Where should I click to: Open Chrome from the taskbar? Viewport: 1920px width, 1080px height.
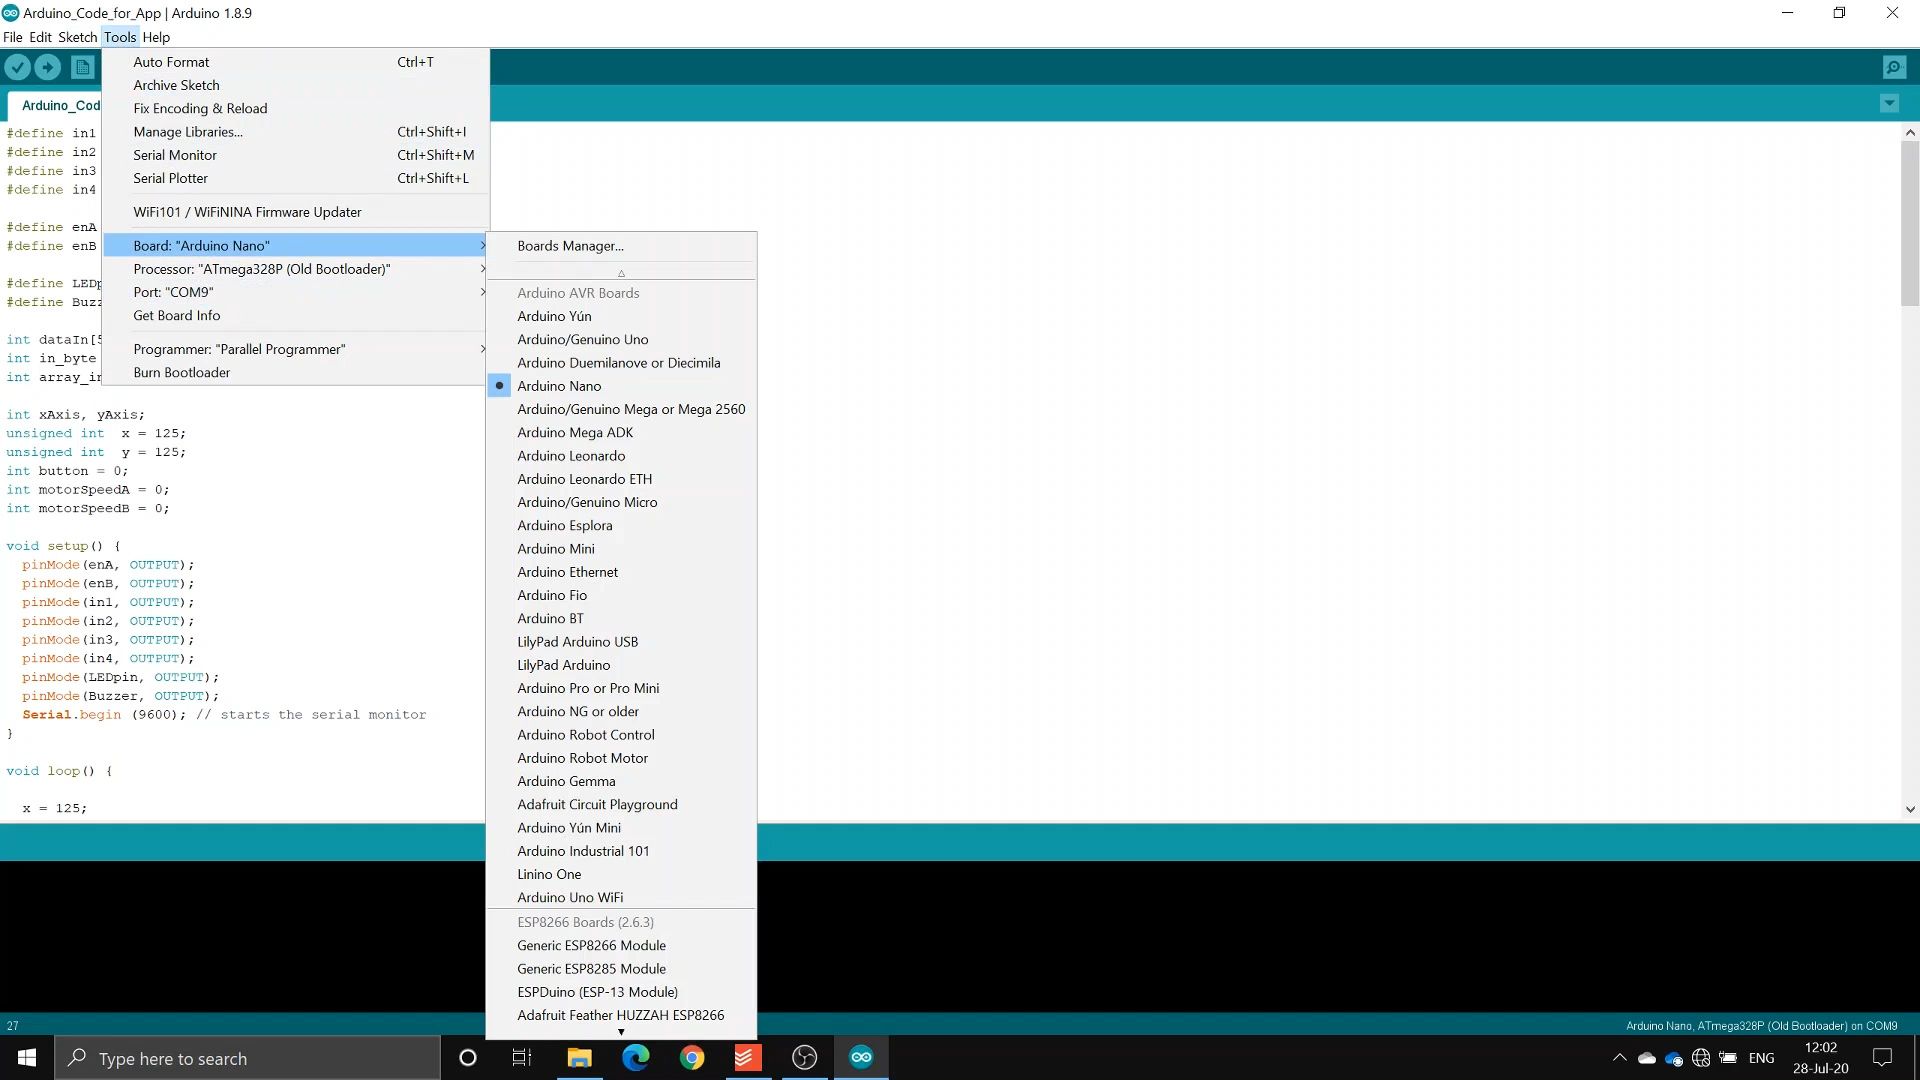(692, 1057)
